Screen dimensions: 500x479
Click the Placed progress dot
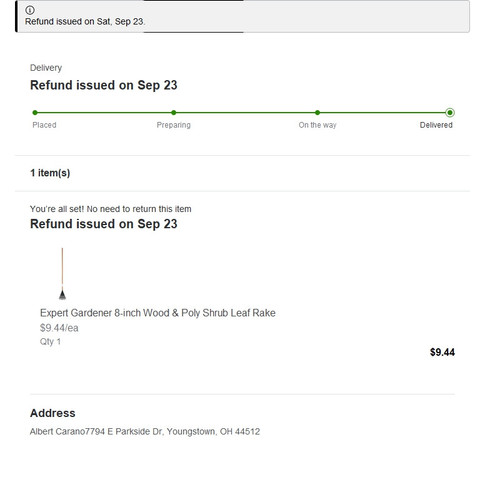(35, 113)
